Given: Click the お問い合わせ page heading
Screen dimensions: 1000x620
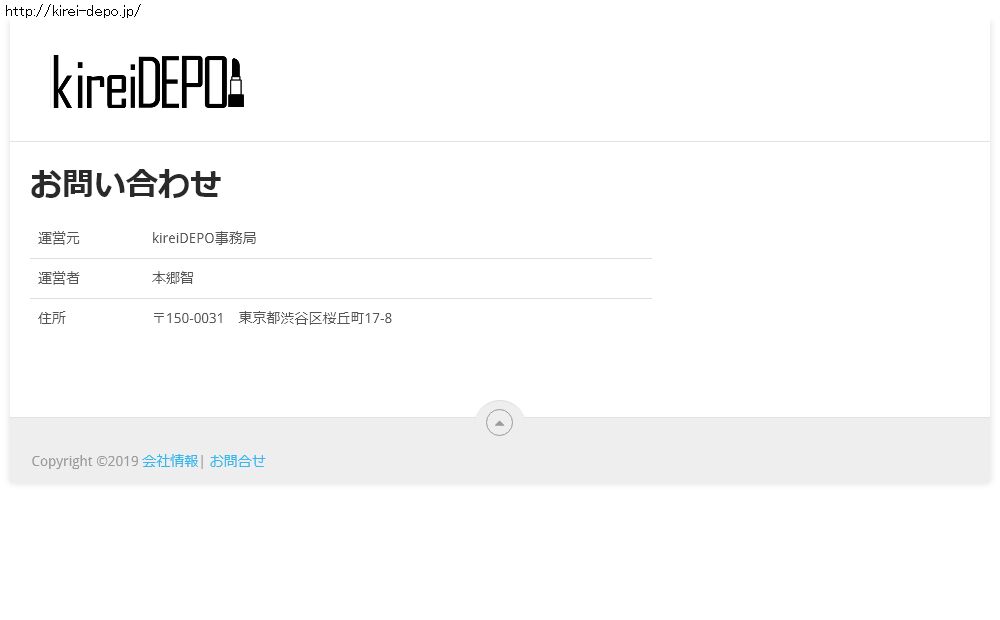Looking at the screenshot, I should coord(126,184).
